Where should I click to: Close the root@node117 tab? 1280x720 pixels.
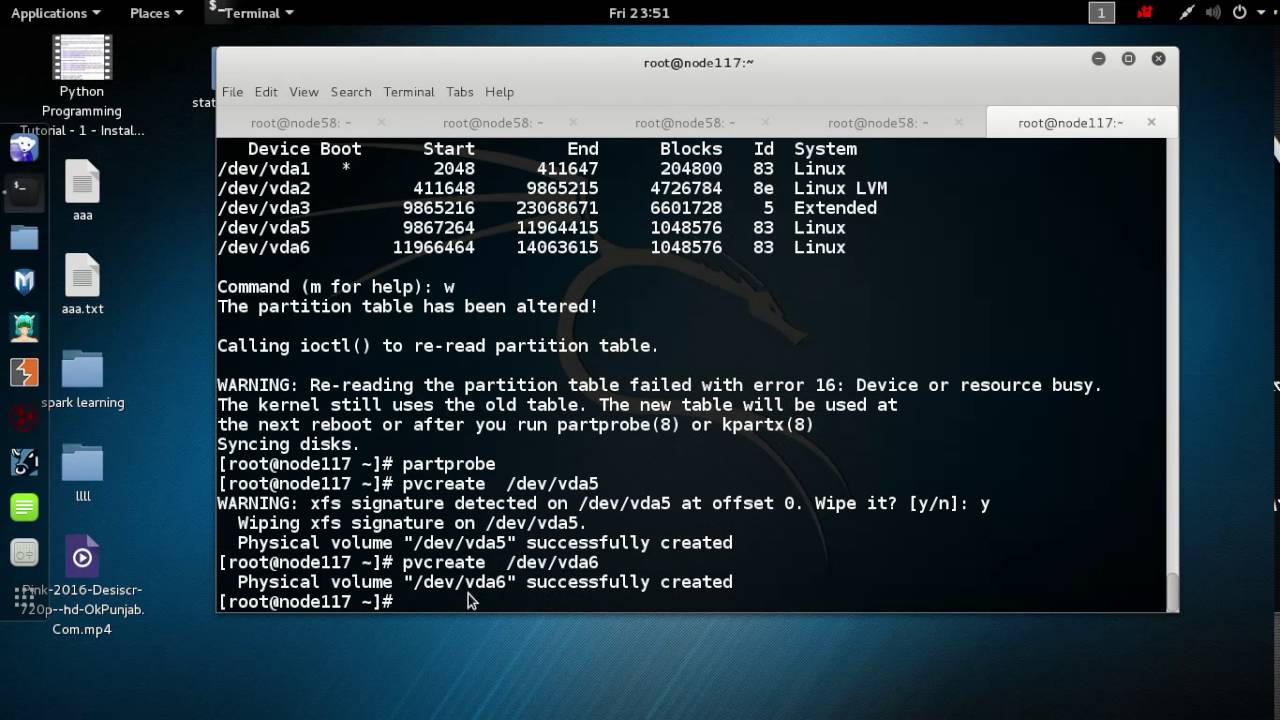click(x=1151, y=122)
